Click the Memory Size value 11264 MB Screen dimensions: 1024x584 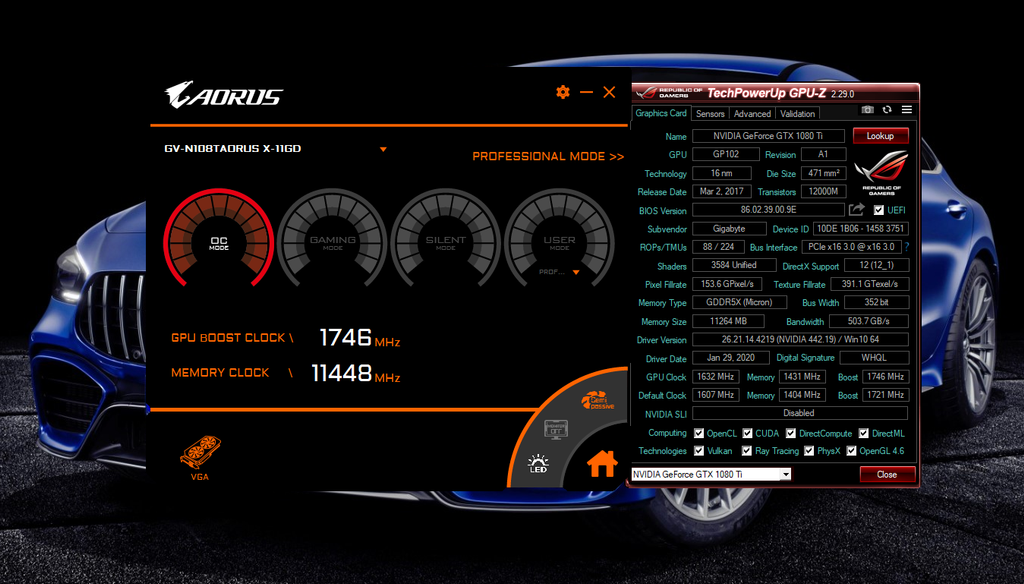(x=728, y=321)
